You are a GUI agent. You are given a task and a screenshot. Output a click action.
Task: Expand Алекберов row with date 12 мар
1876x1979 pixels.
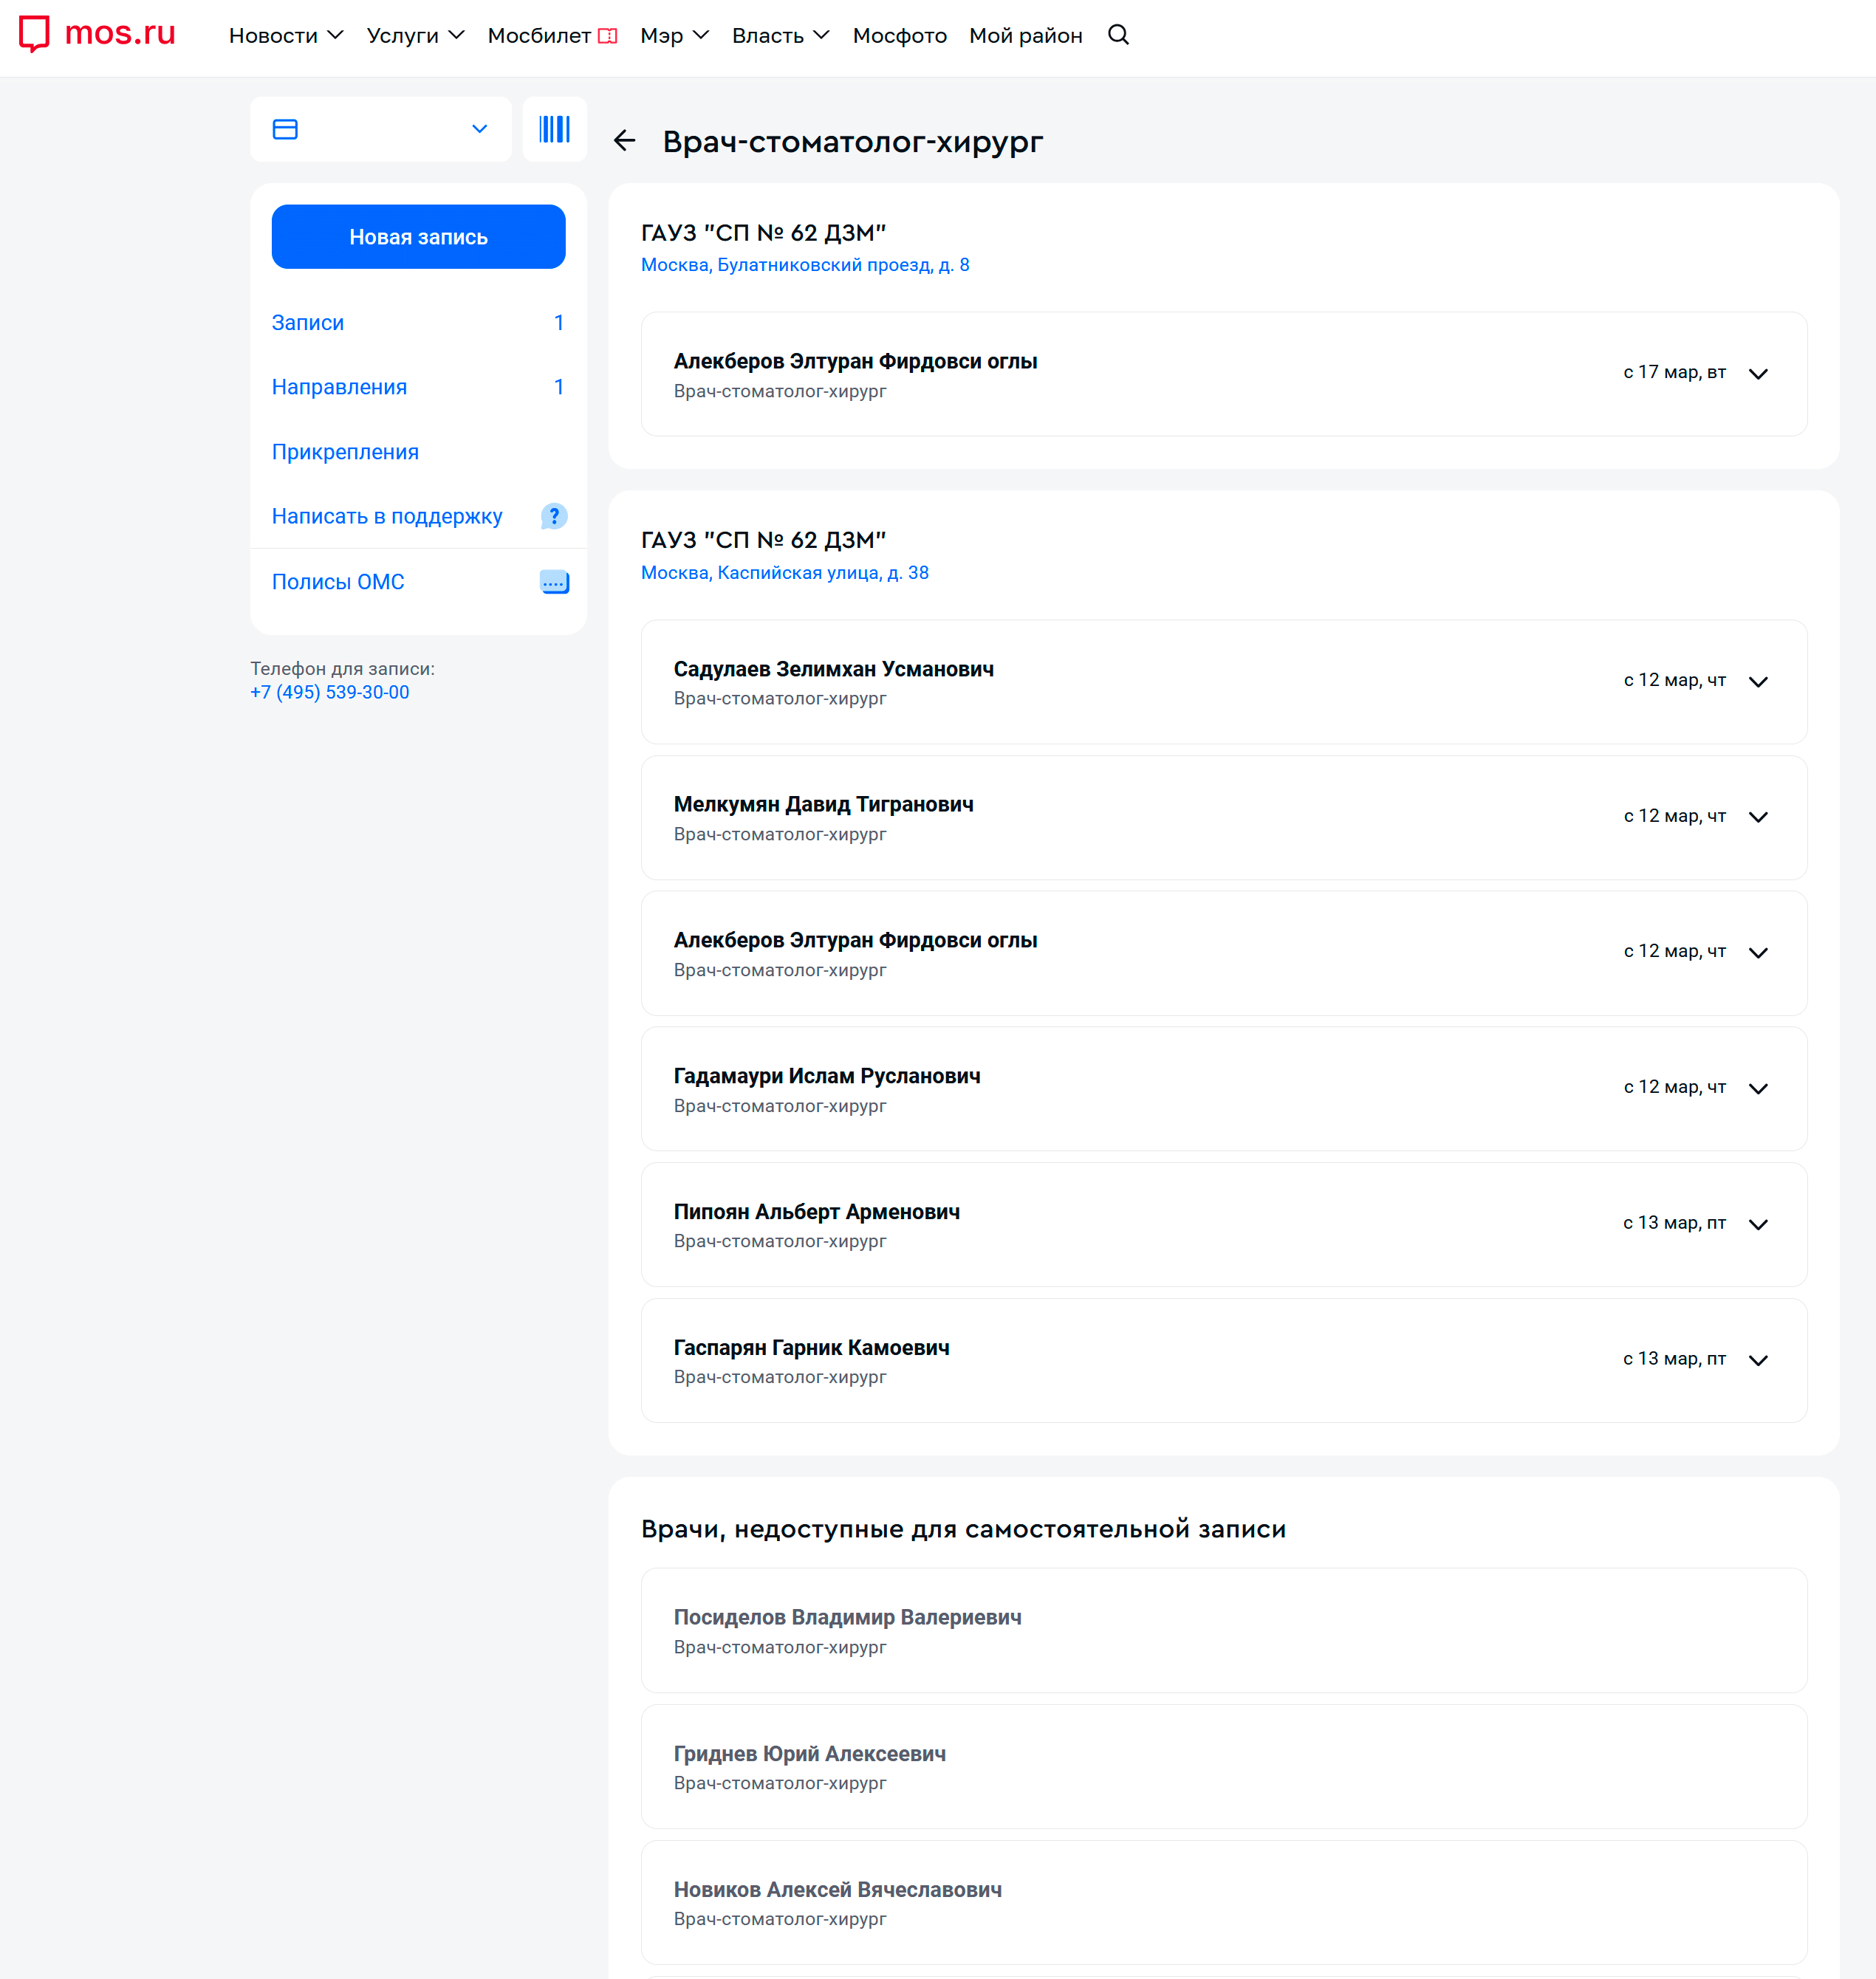pyautogui.click(x=1224, y=953)
